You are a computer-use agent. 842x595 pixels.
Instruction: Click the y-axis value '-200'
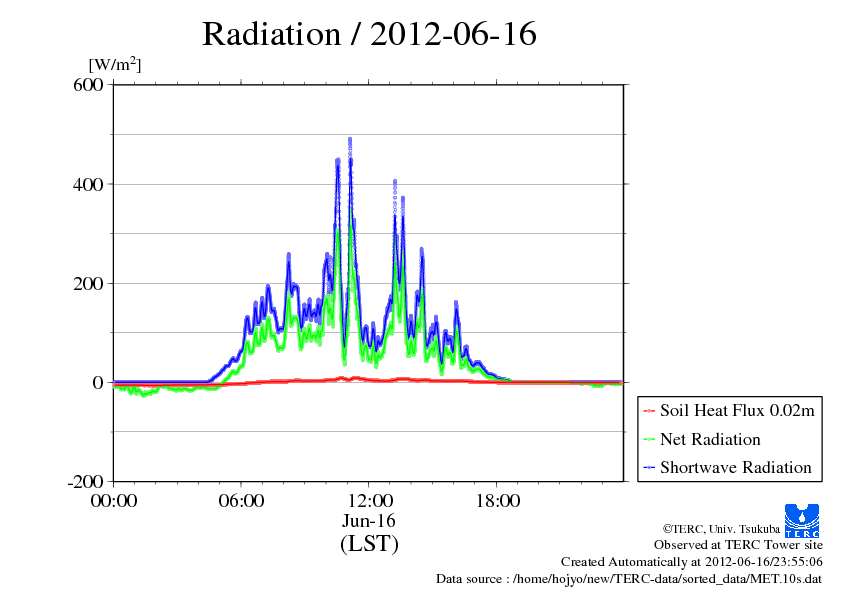coord(85,482)
